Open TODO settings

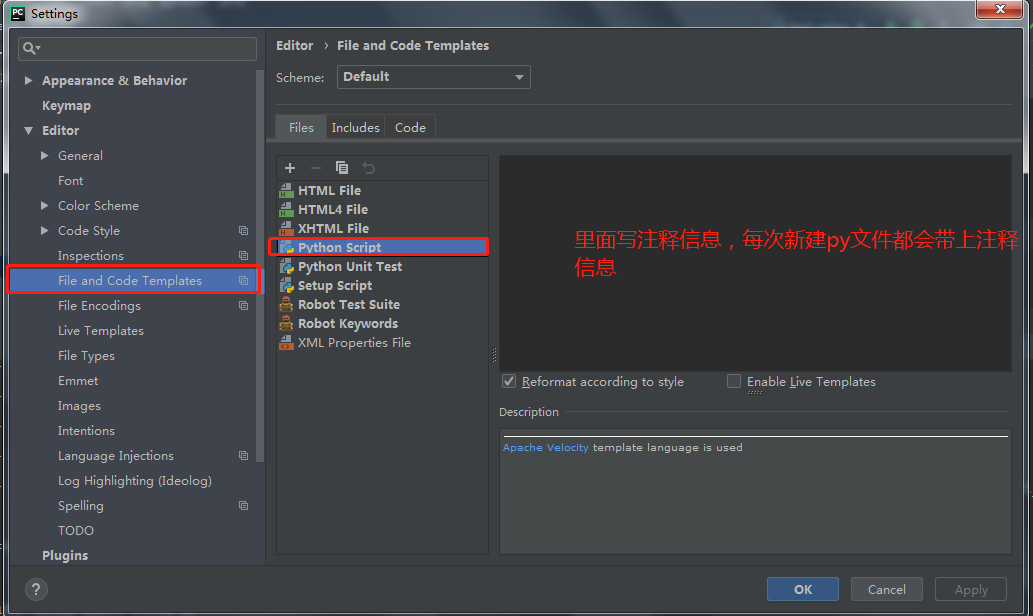[76, 530]
